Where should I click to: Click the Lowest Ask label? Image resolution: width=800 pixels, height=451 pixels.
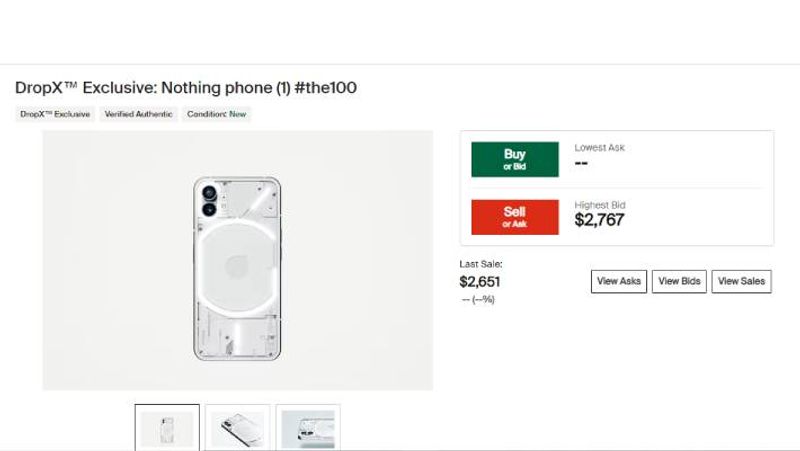click(600, 148)
